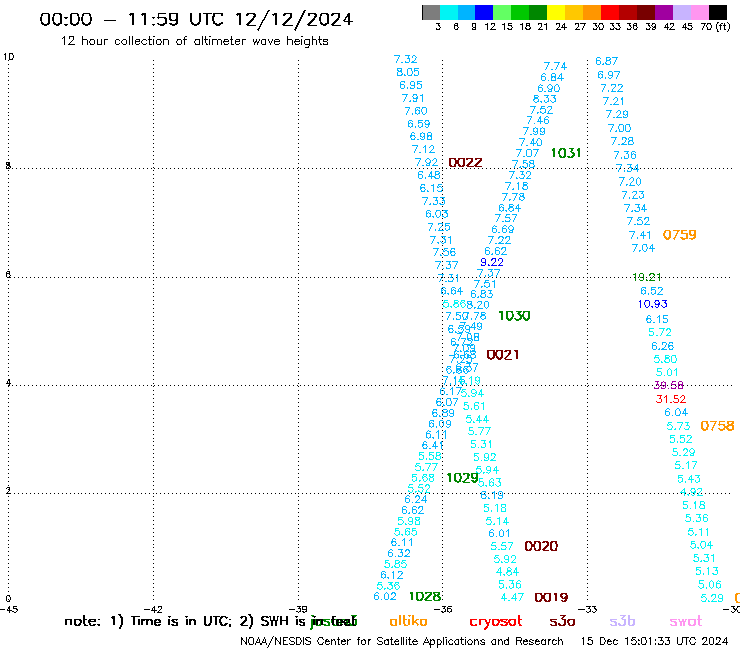The width and height of the screenshot is (740, 650).
Task: Pick the pink 70 ft legend swatch
Action: [x=699, y=12]
